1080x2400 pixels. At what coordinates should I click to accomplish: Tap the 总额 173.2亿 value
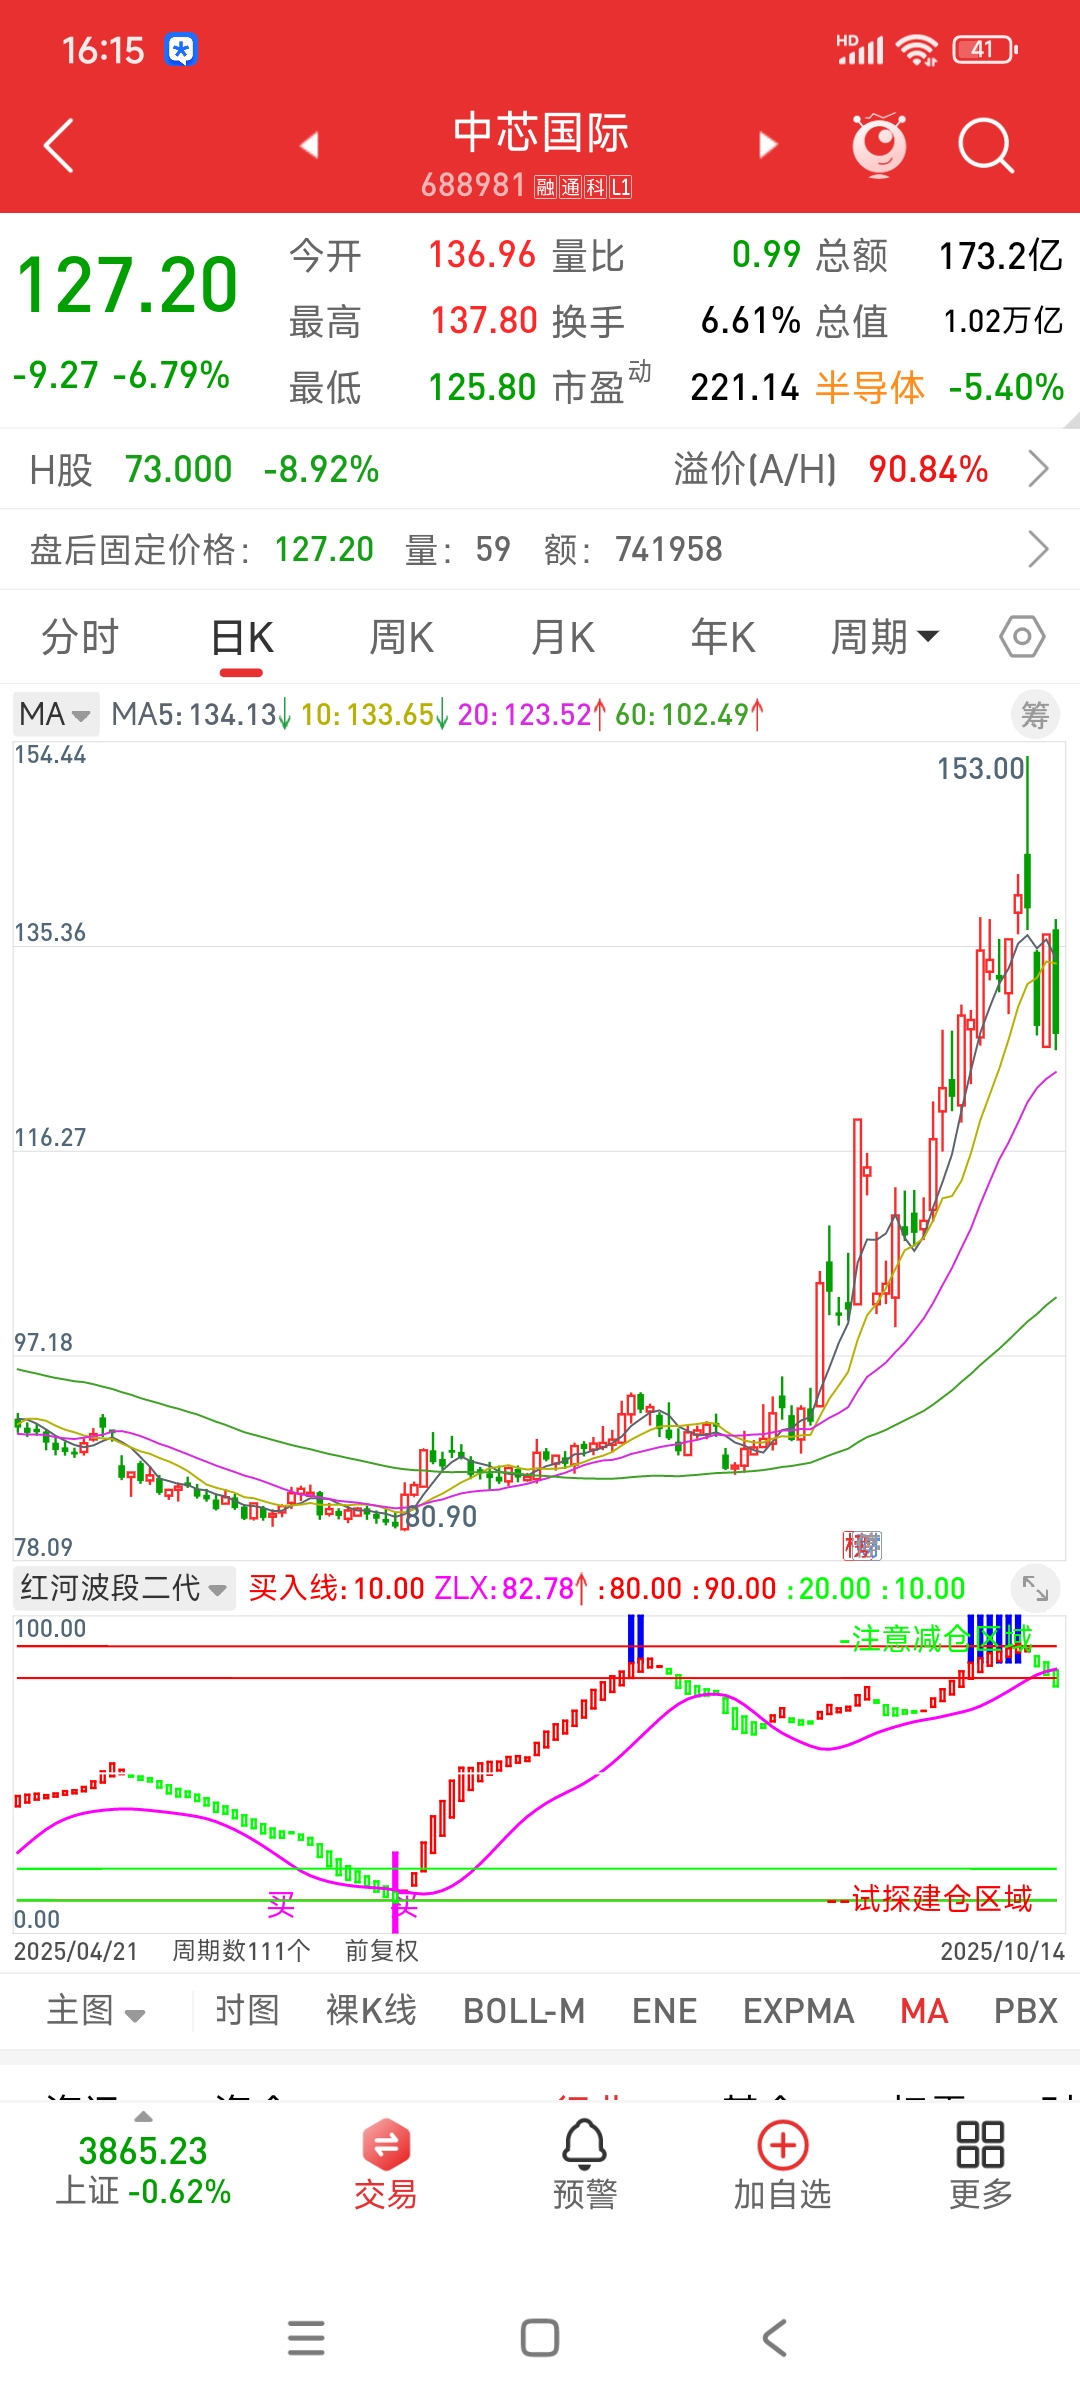click(939, 255)
